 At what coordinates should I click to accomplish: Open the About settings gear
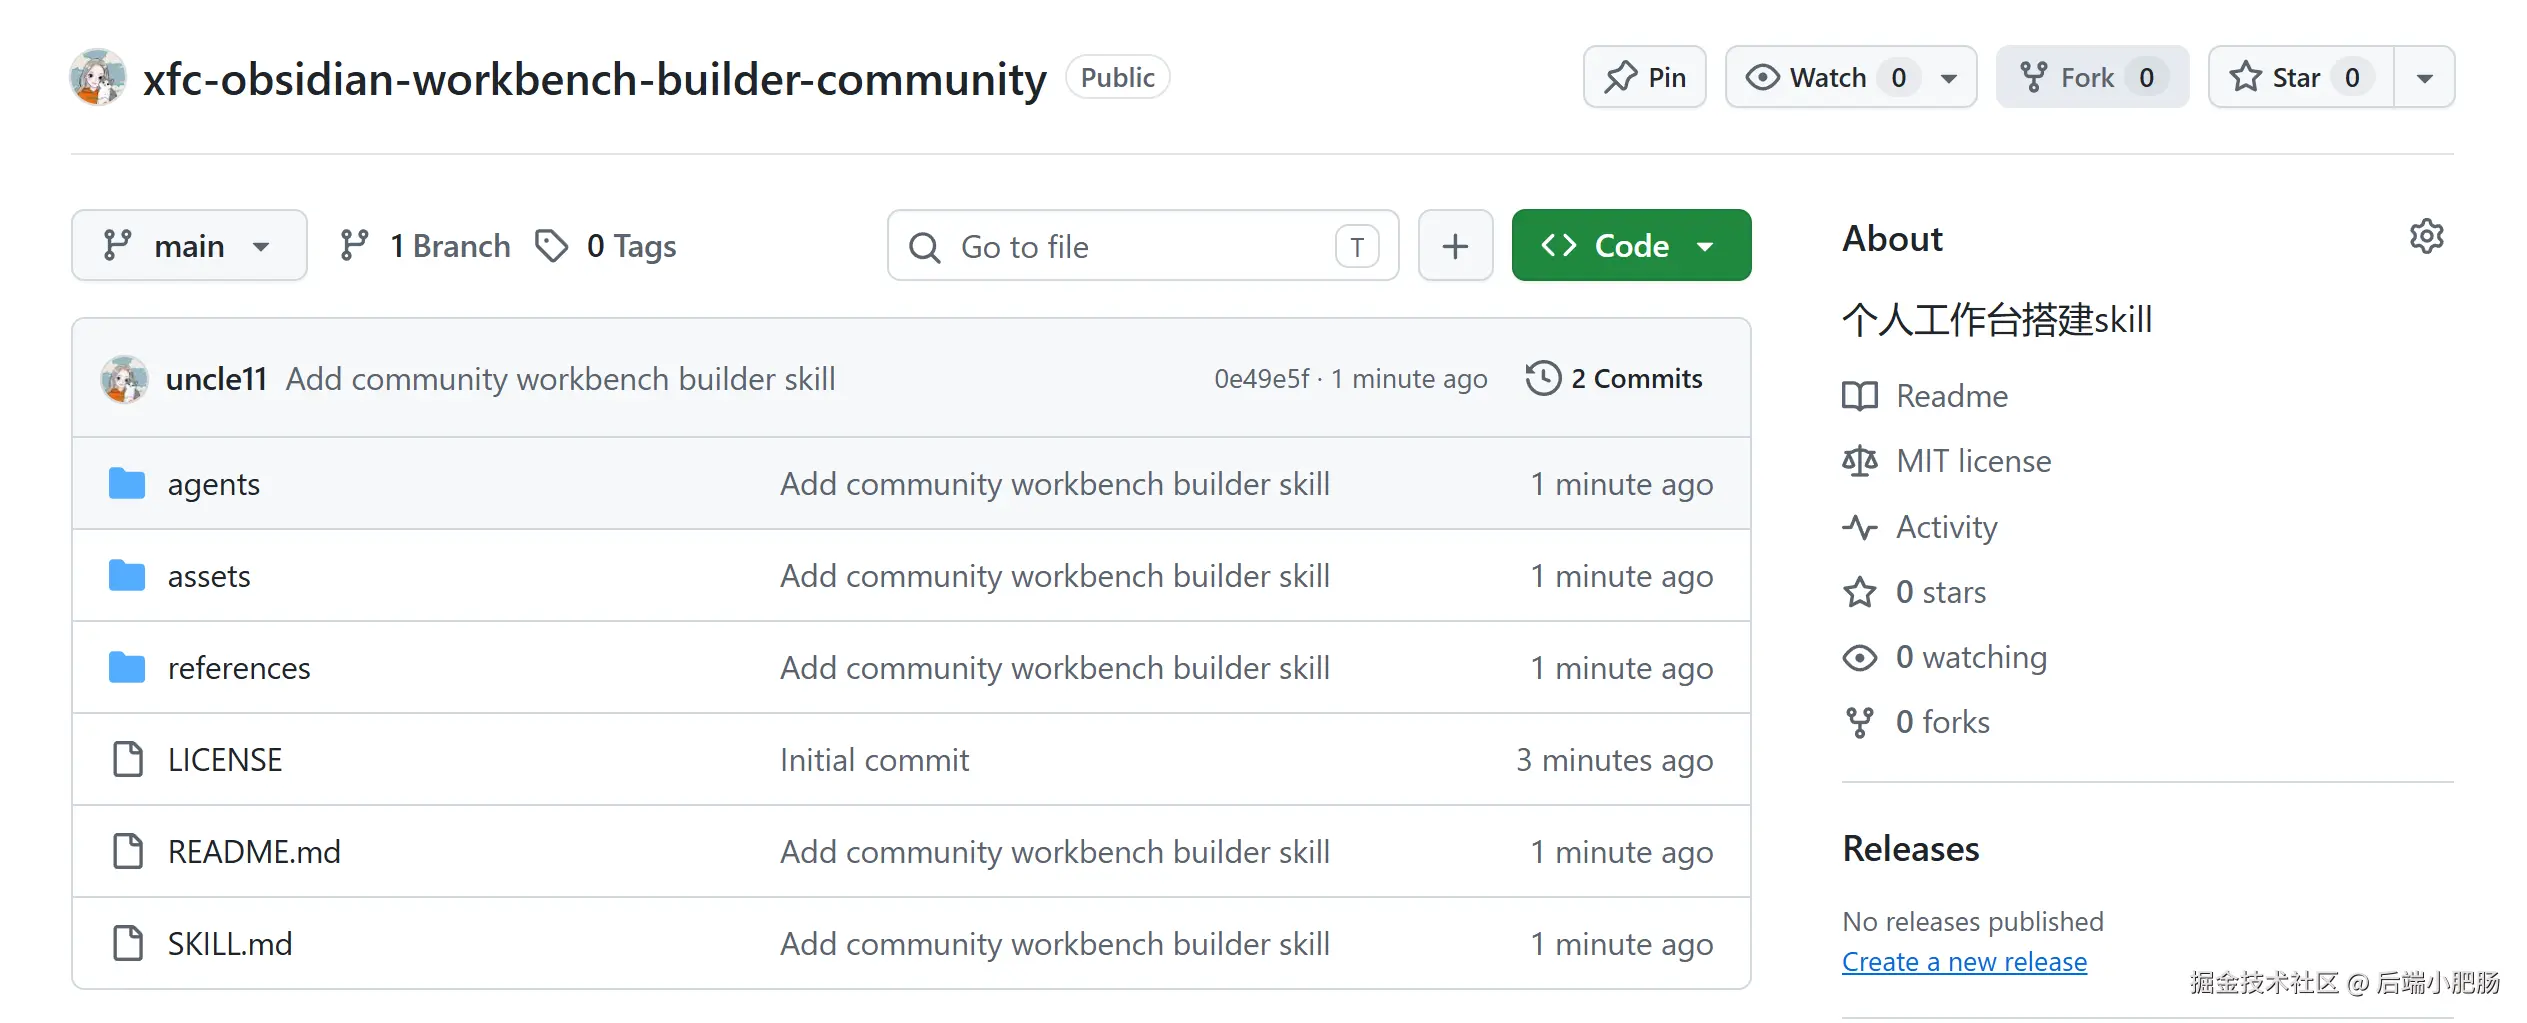tap(2427, 237)
